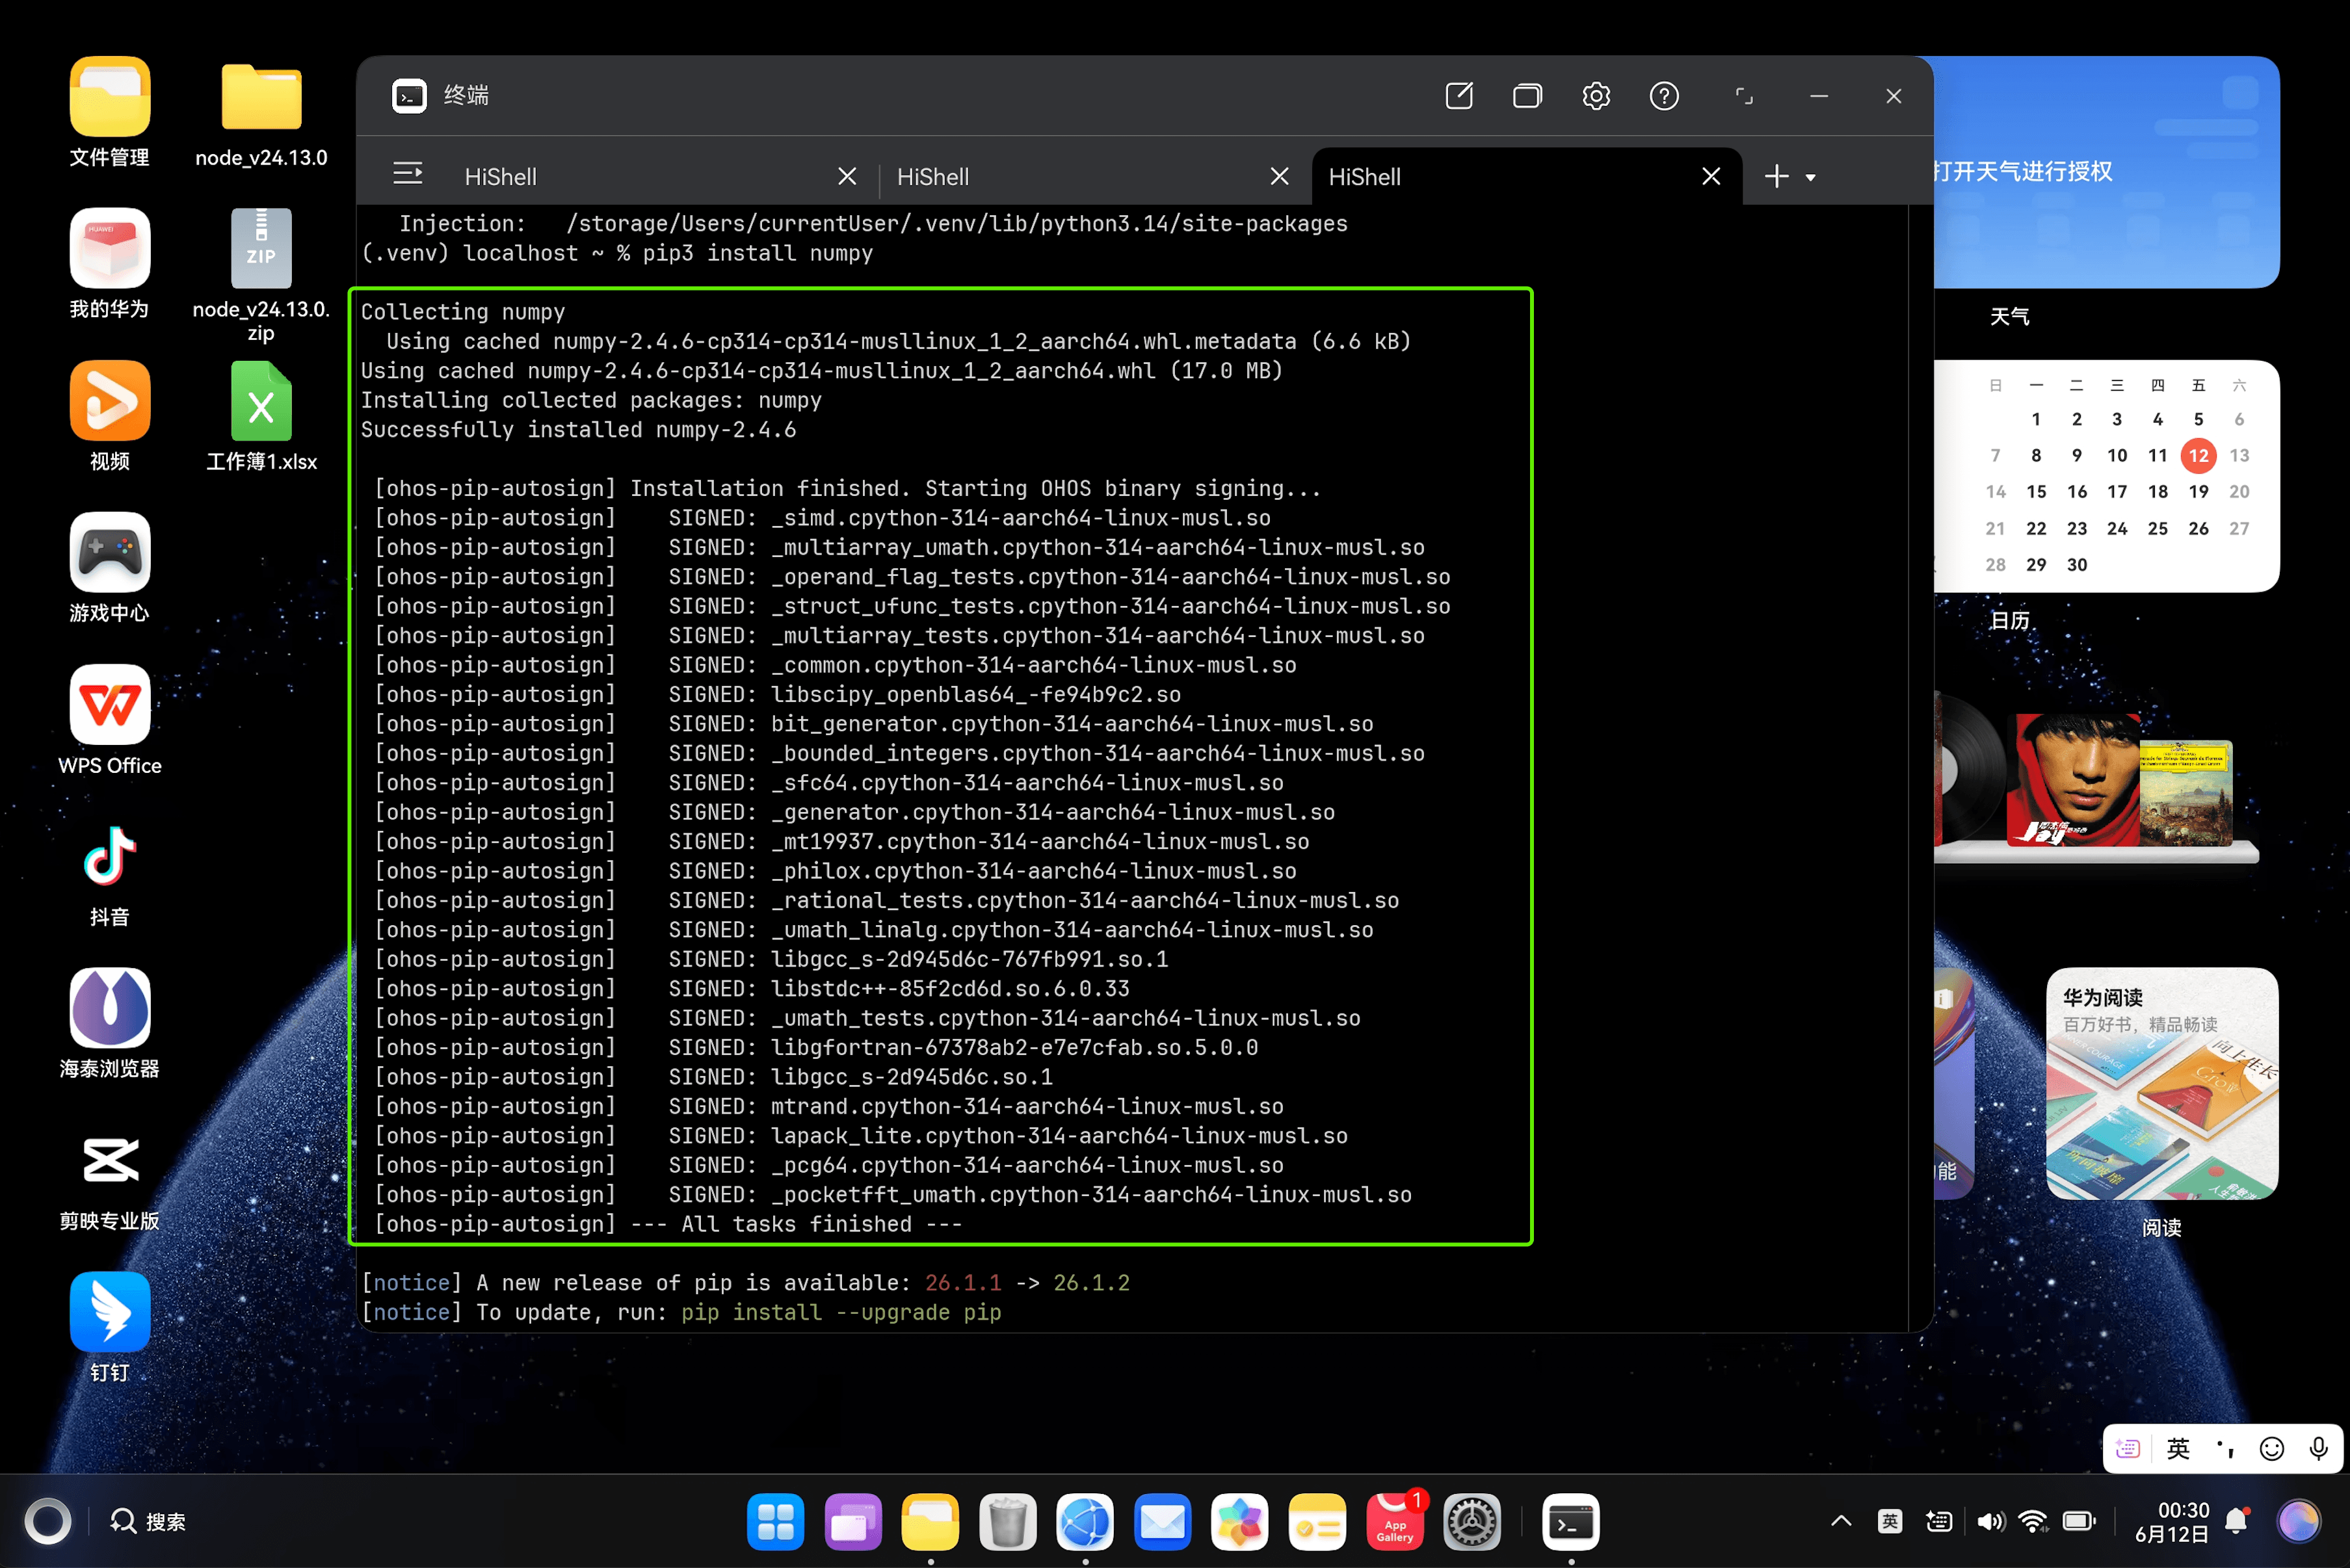The width and height of the screenshot is (2350, 1568).
Task: Check battery status in tray
Action: tap(2079, 1521)
